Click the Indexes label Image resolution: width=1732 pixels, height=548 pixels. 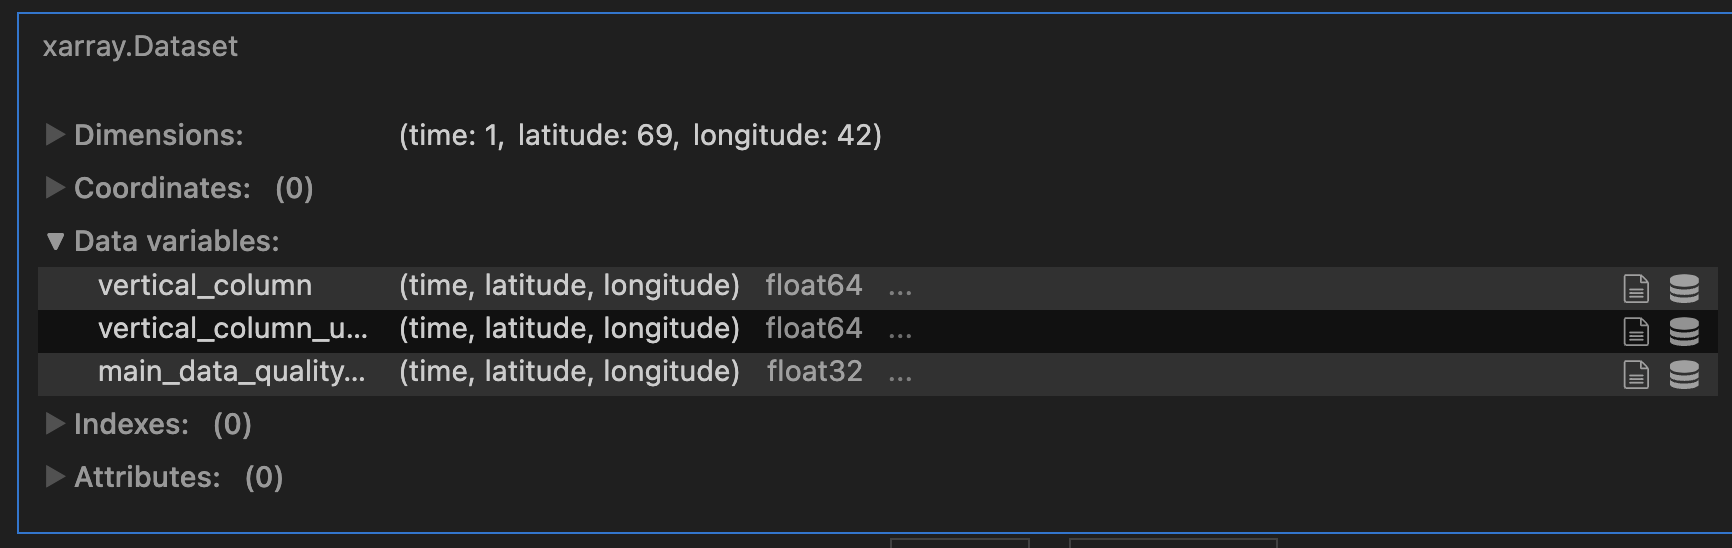click(x=131, y=424)
